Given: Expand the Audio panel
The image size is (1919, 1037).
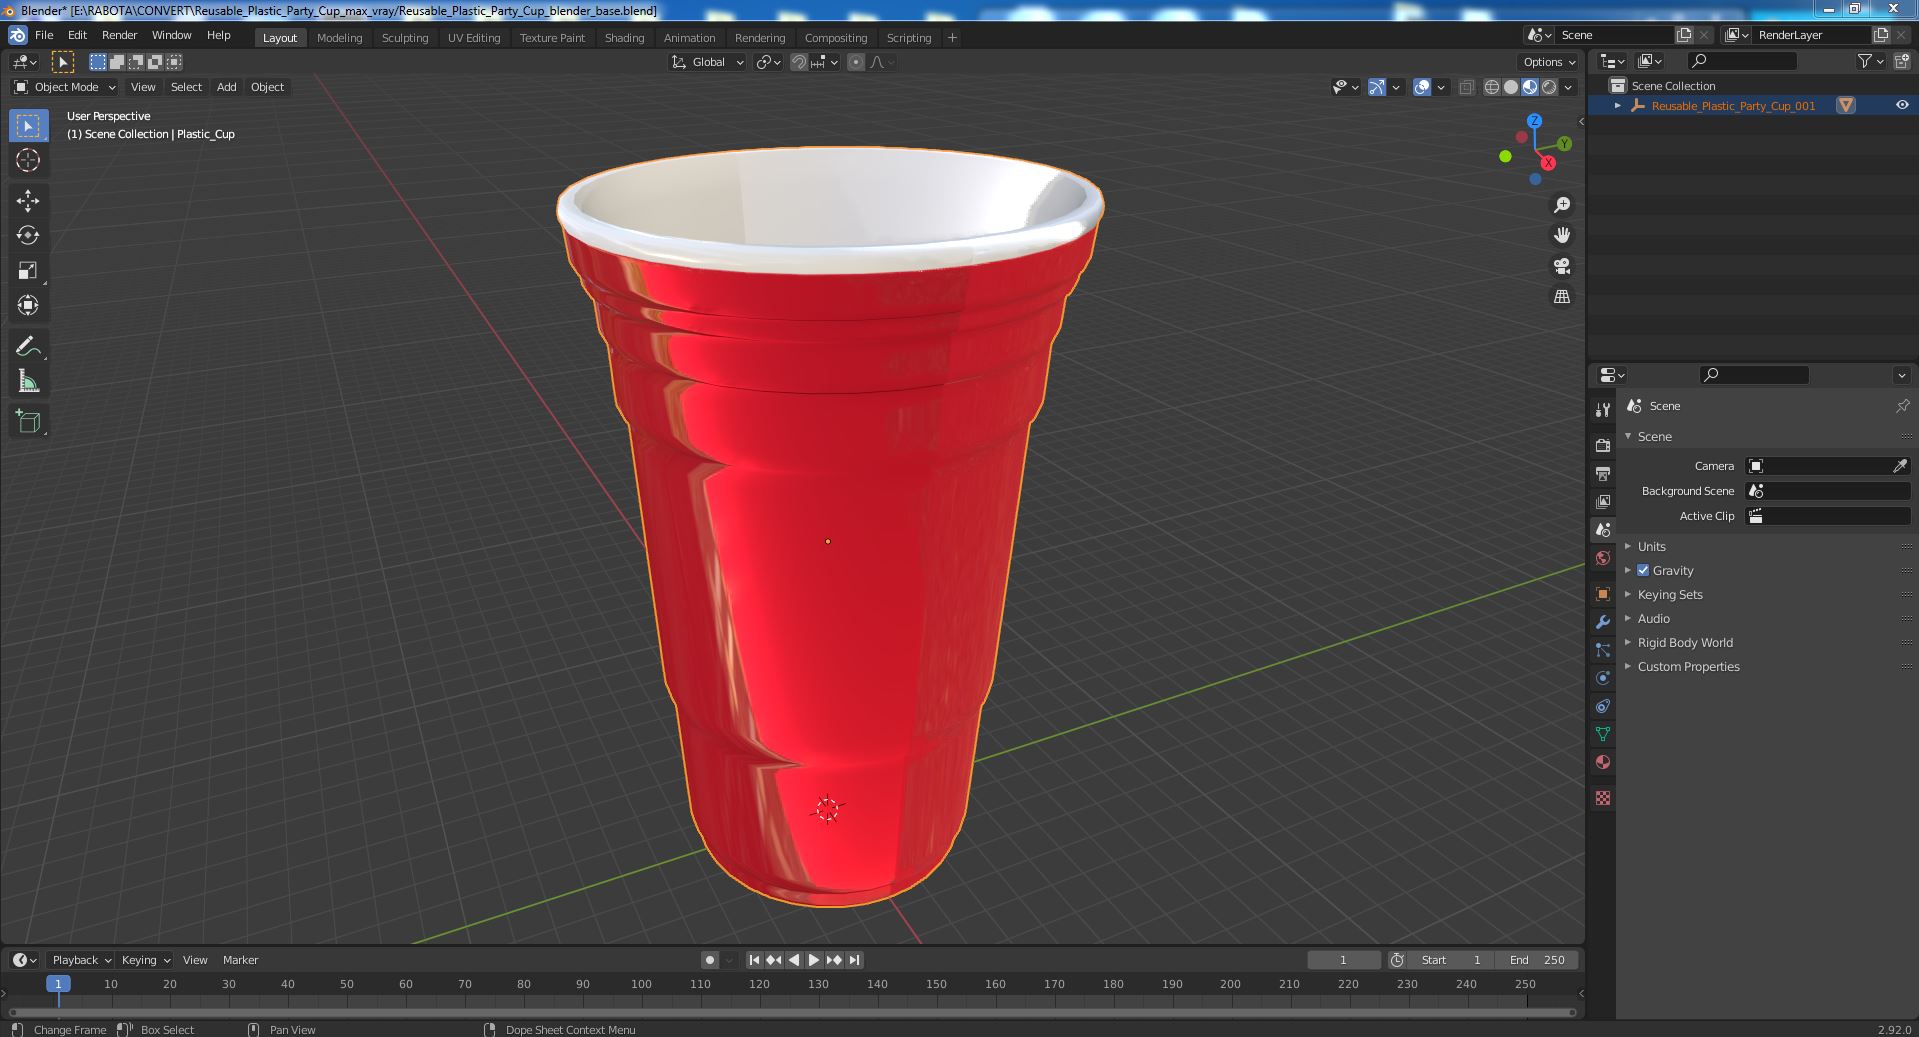Looking at the screenshot, I should (1653, 618).
